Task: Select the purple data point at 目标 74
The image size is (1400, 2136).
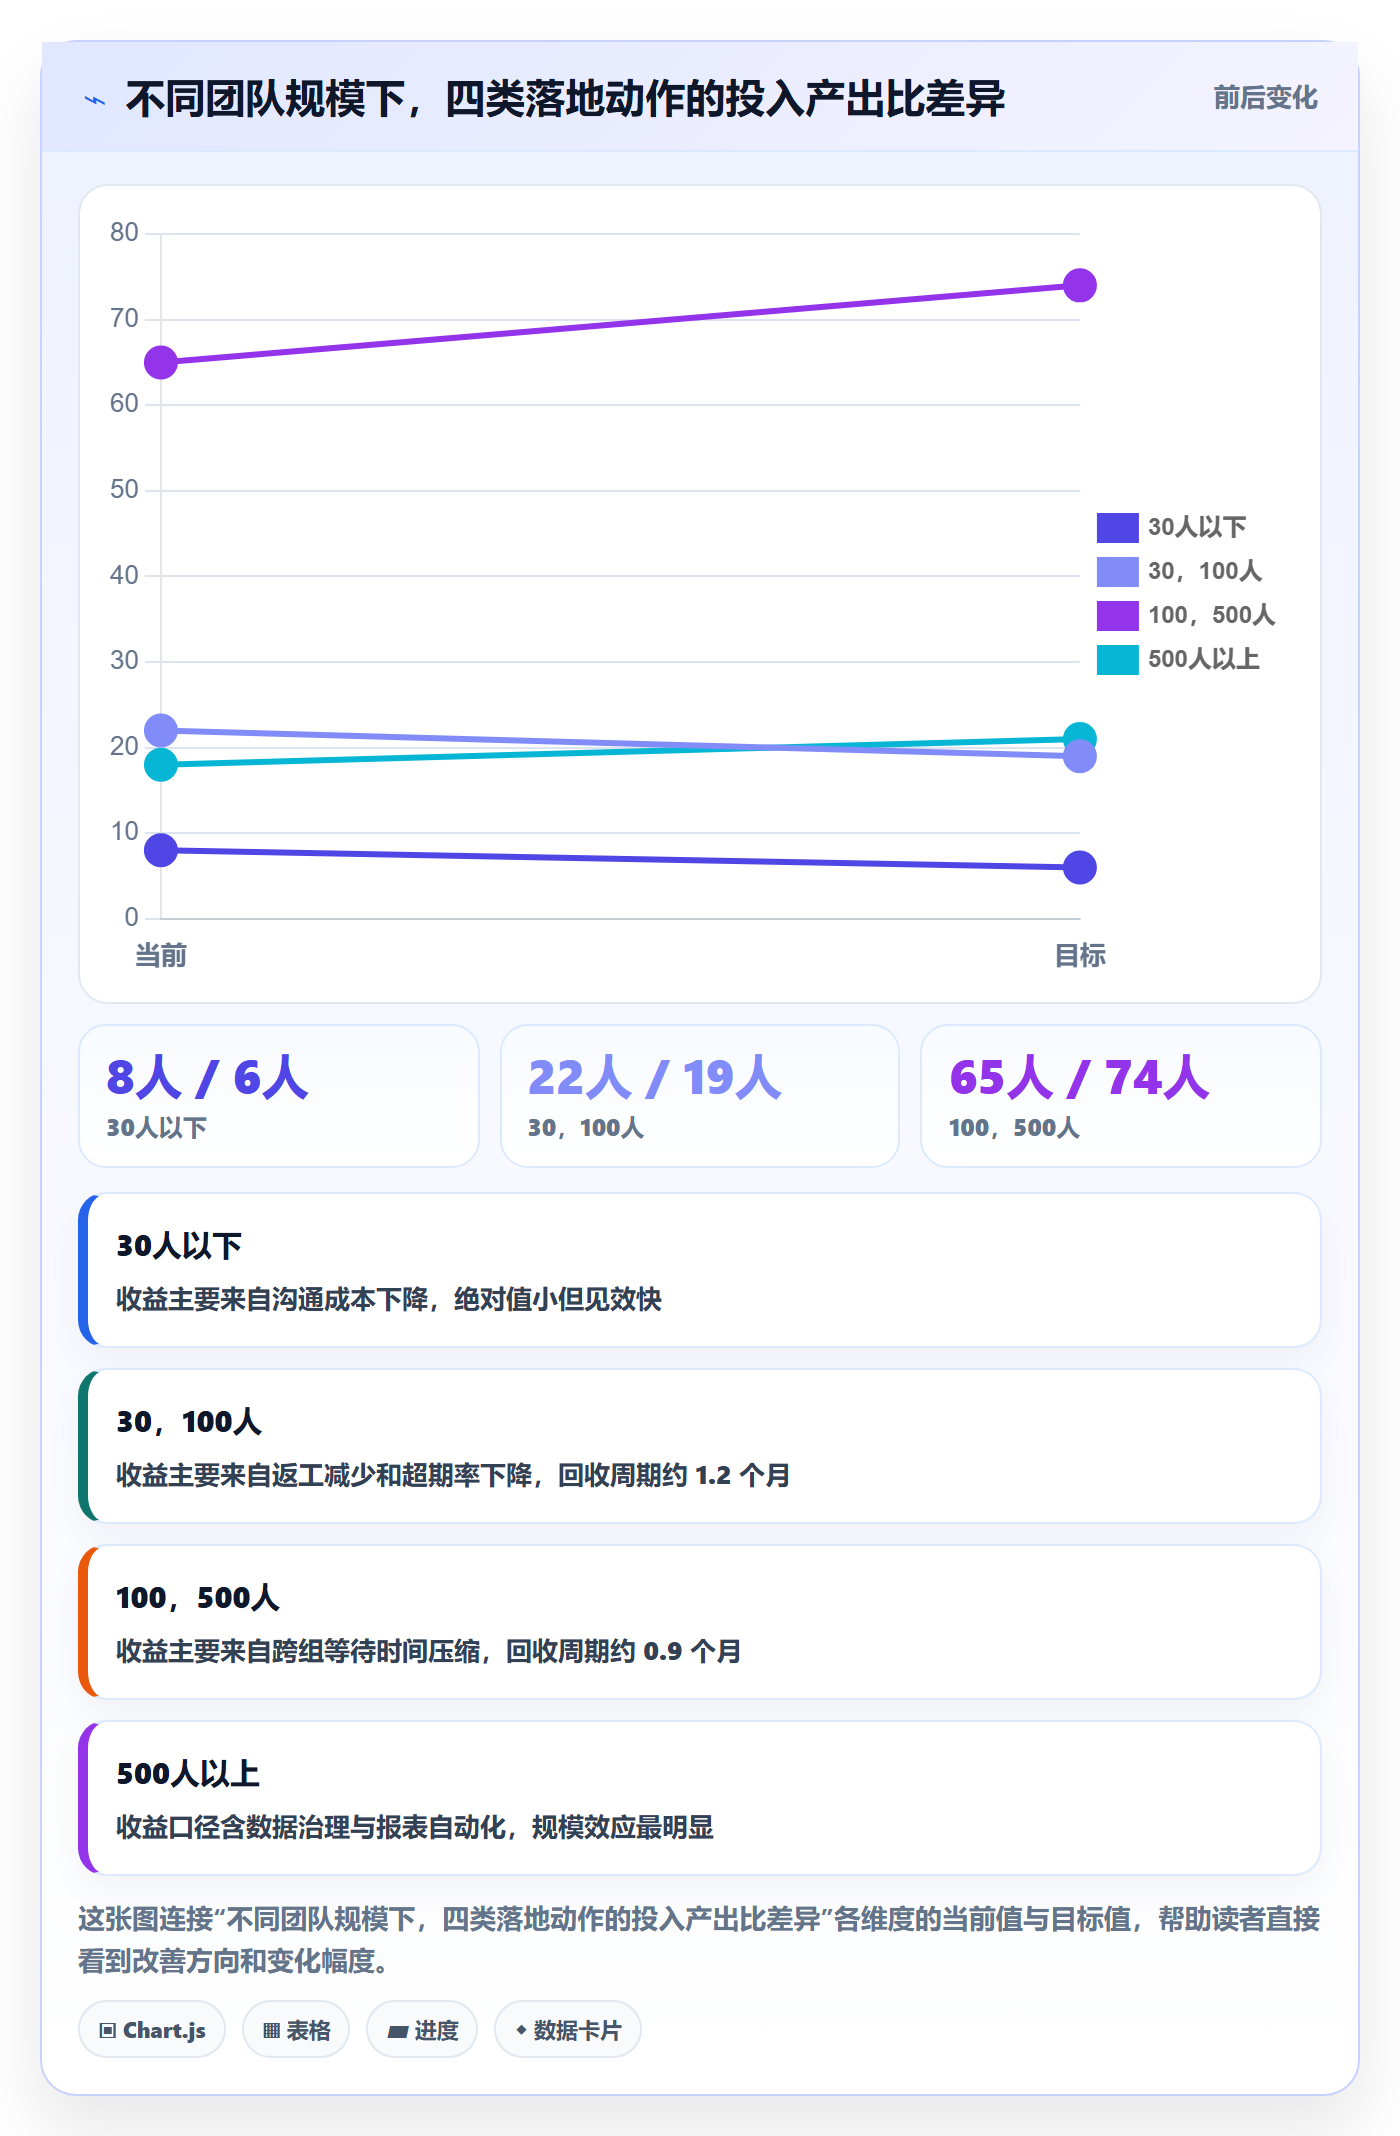Action: tap(1080, 285)
